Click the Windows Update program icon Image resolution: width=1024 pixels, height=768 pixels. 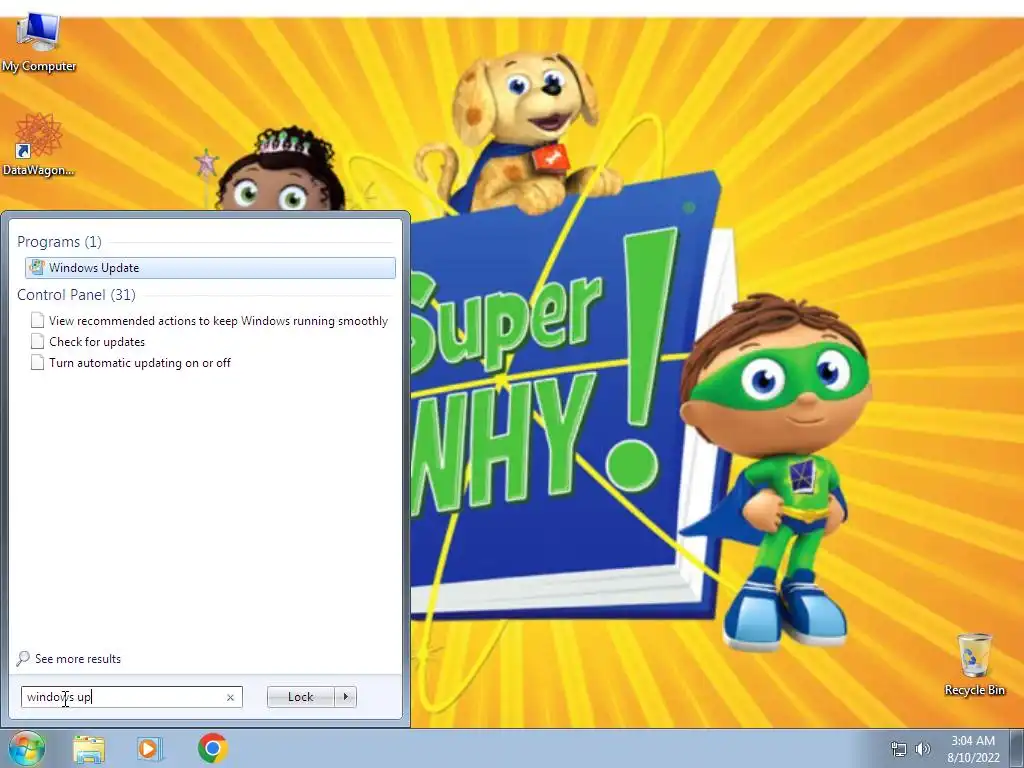coord(37,267)
